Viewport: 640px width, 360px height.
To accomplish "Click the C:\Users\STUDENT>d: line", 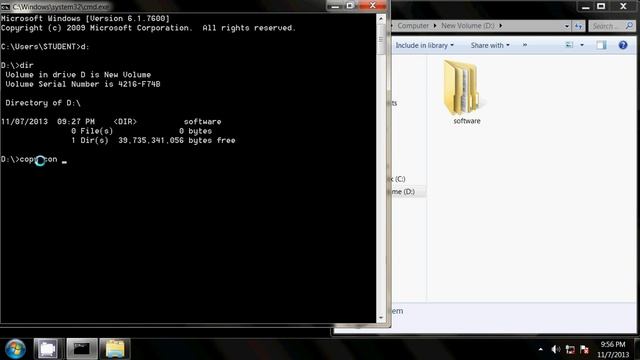I will pyautogui.click(x=45, y=47).
